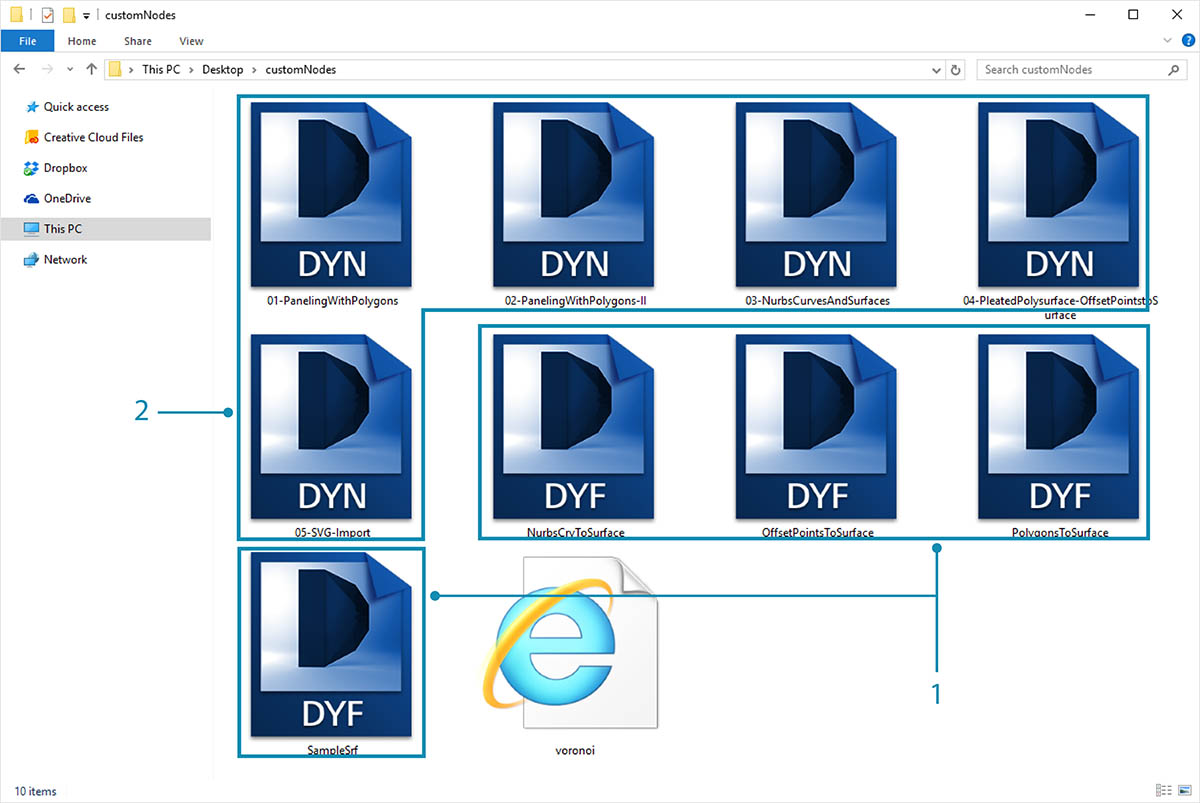Expand the ribbon using the chevron
Image resolution: width=1200 pixels, height=803 pixels.
click(x=1168, y=41)
